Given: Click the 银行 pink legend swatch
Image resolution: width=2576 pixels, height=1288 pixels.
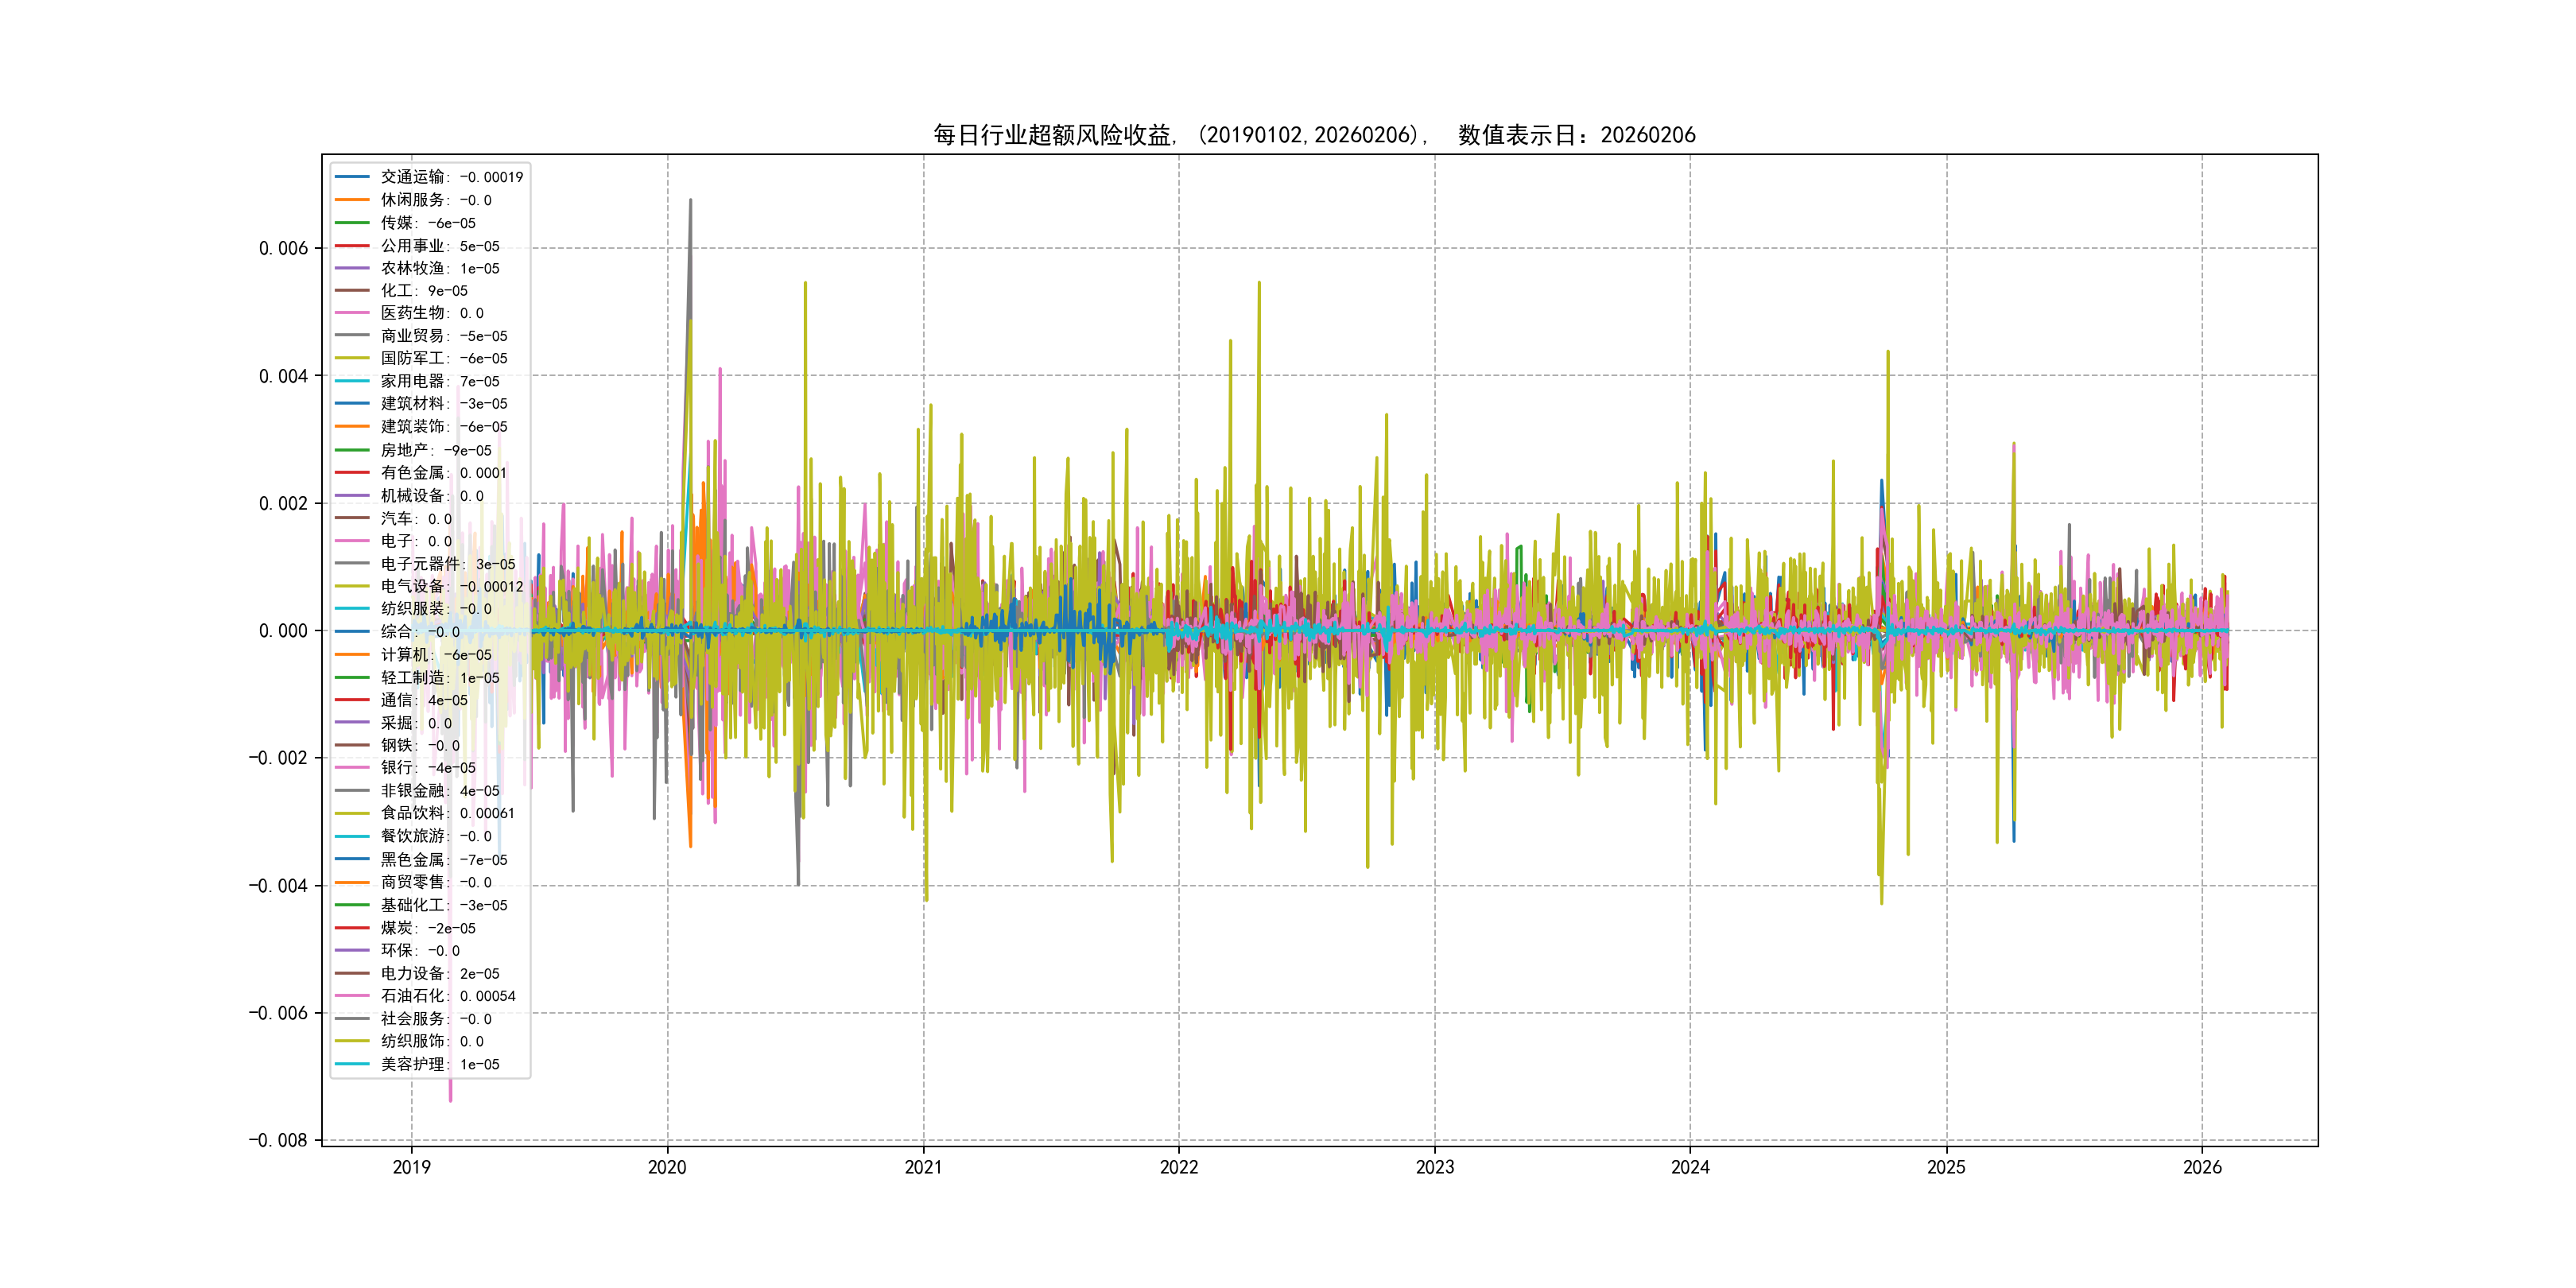Looking at the screenshot, I should coord(351,768).
